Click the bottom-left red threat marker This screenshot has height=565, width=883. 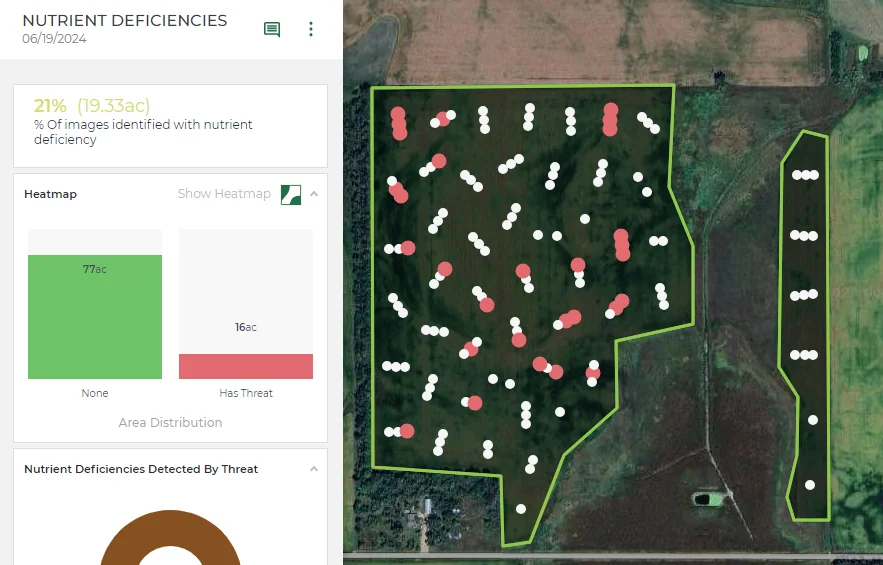click(x=407, y=431)
